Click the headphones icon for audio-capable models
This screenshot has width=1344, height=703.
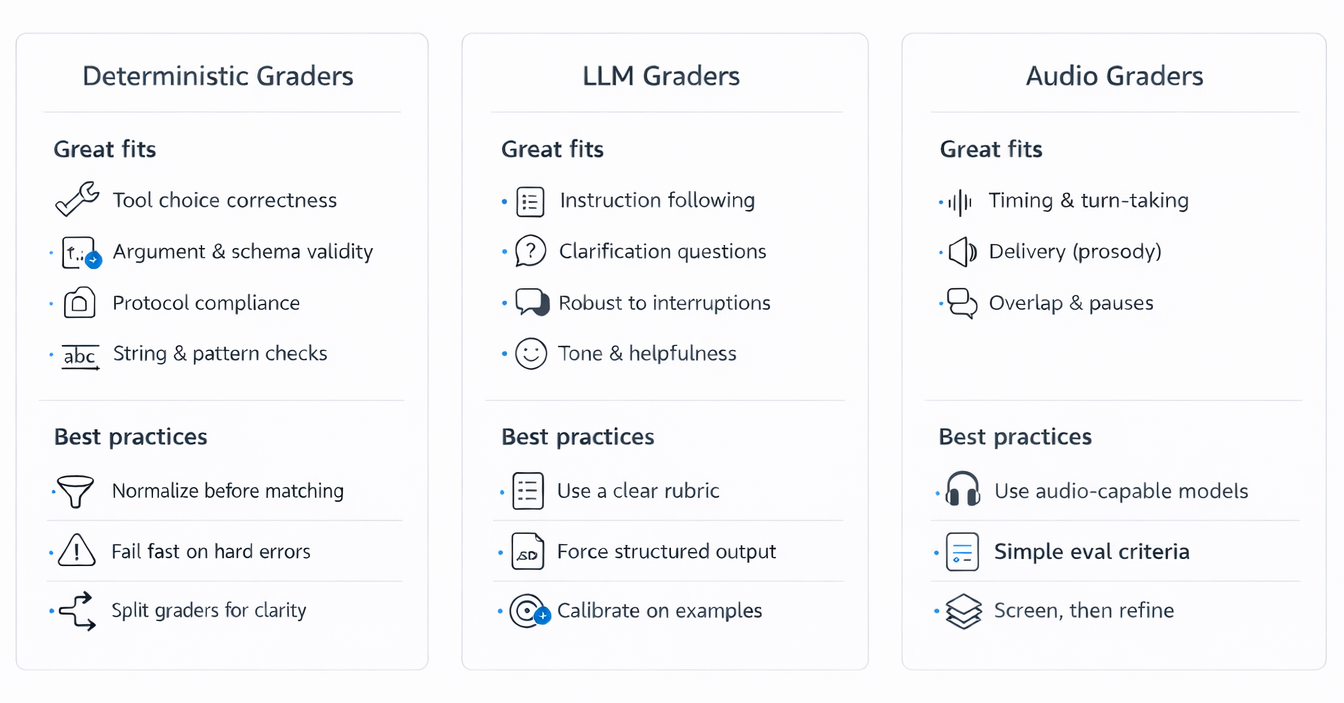click(x=963, y=491)
